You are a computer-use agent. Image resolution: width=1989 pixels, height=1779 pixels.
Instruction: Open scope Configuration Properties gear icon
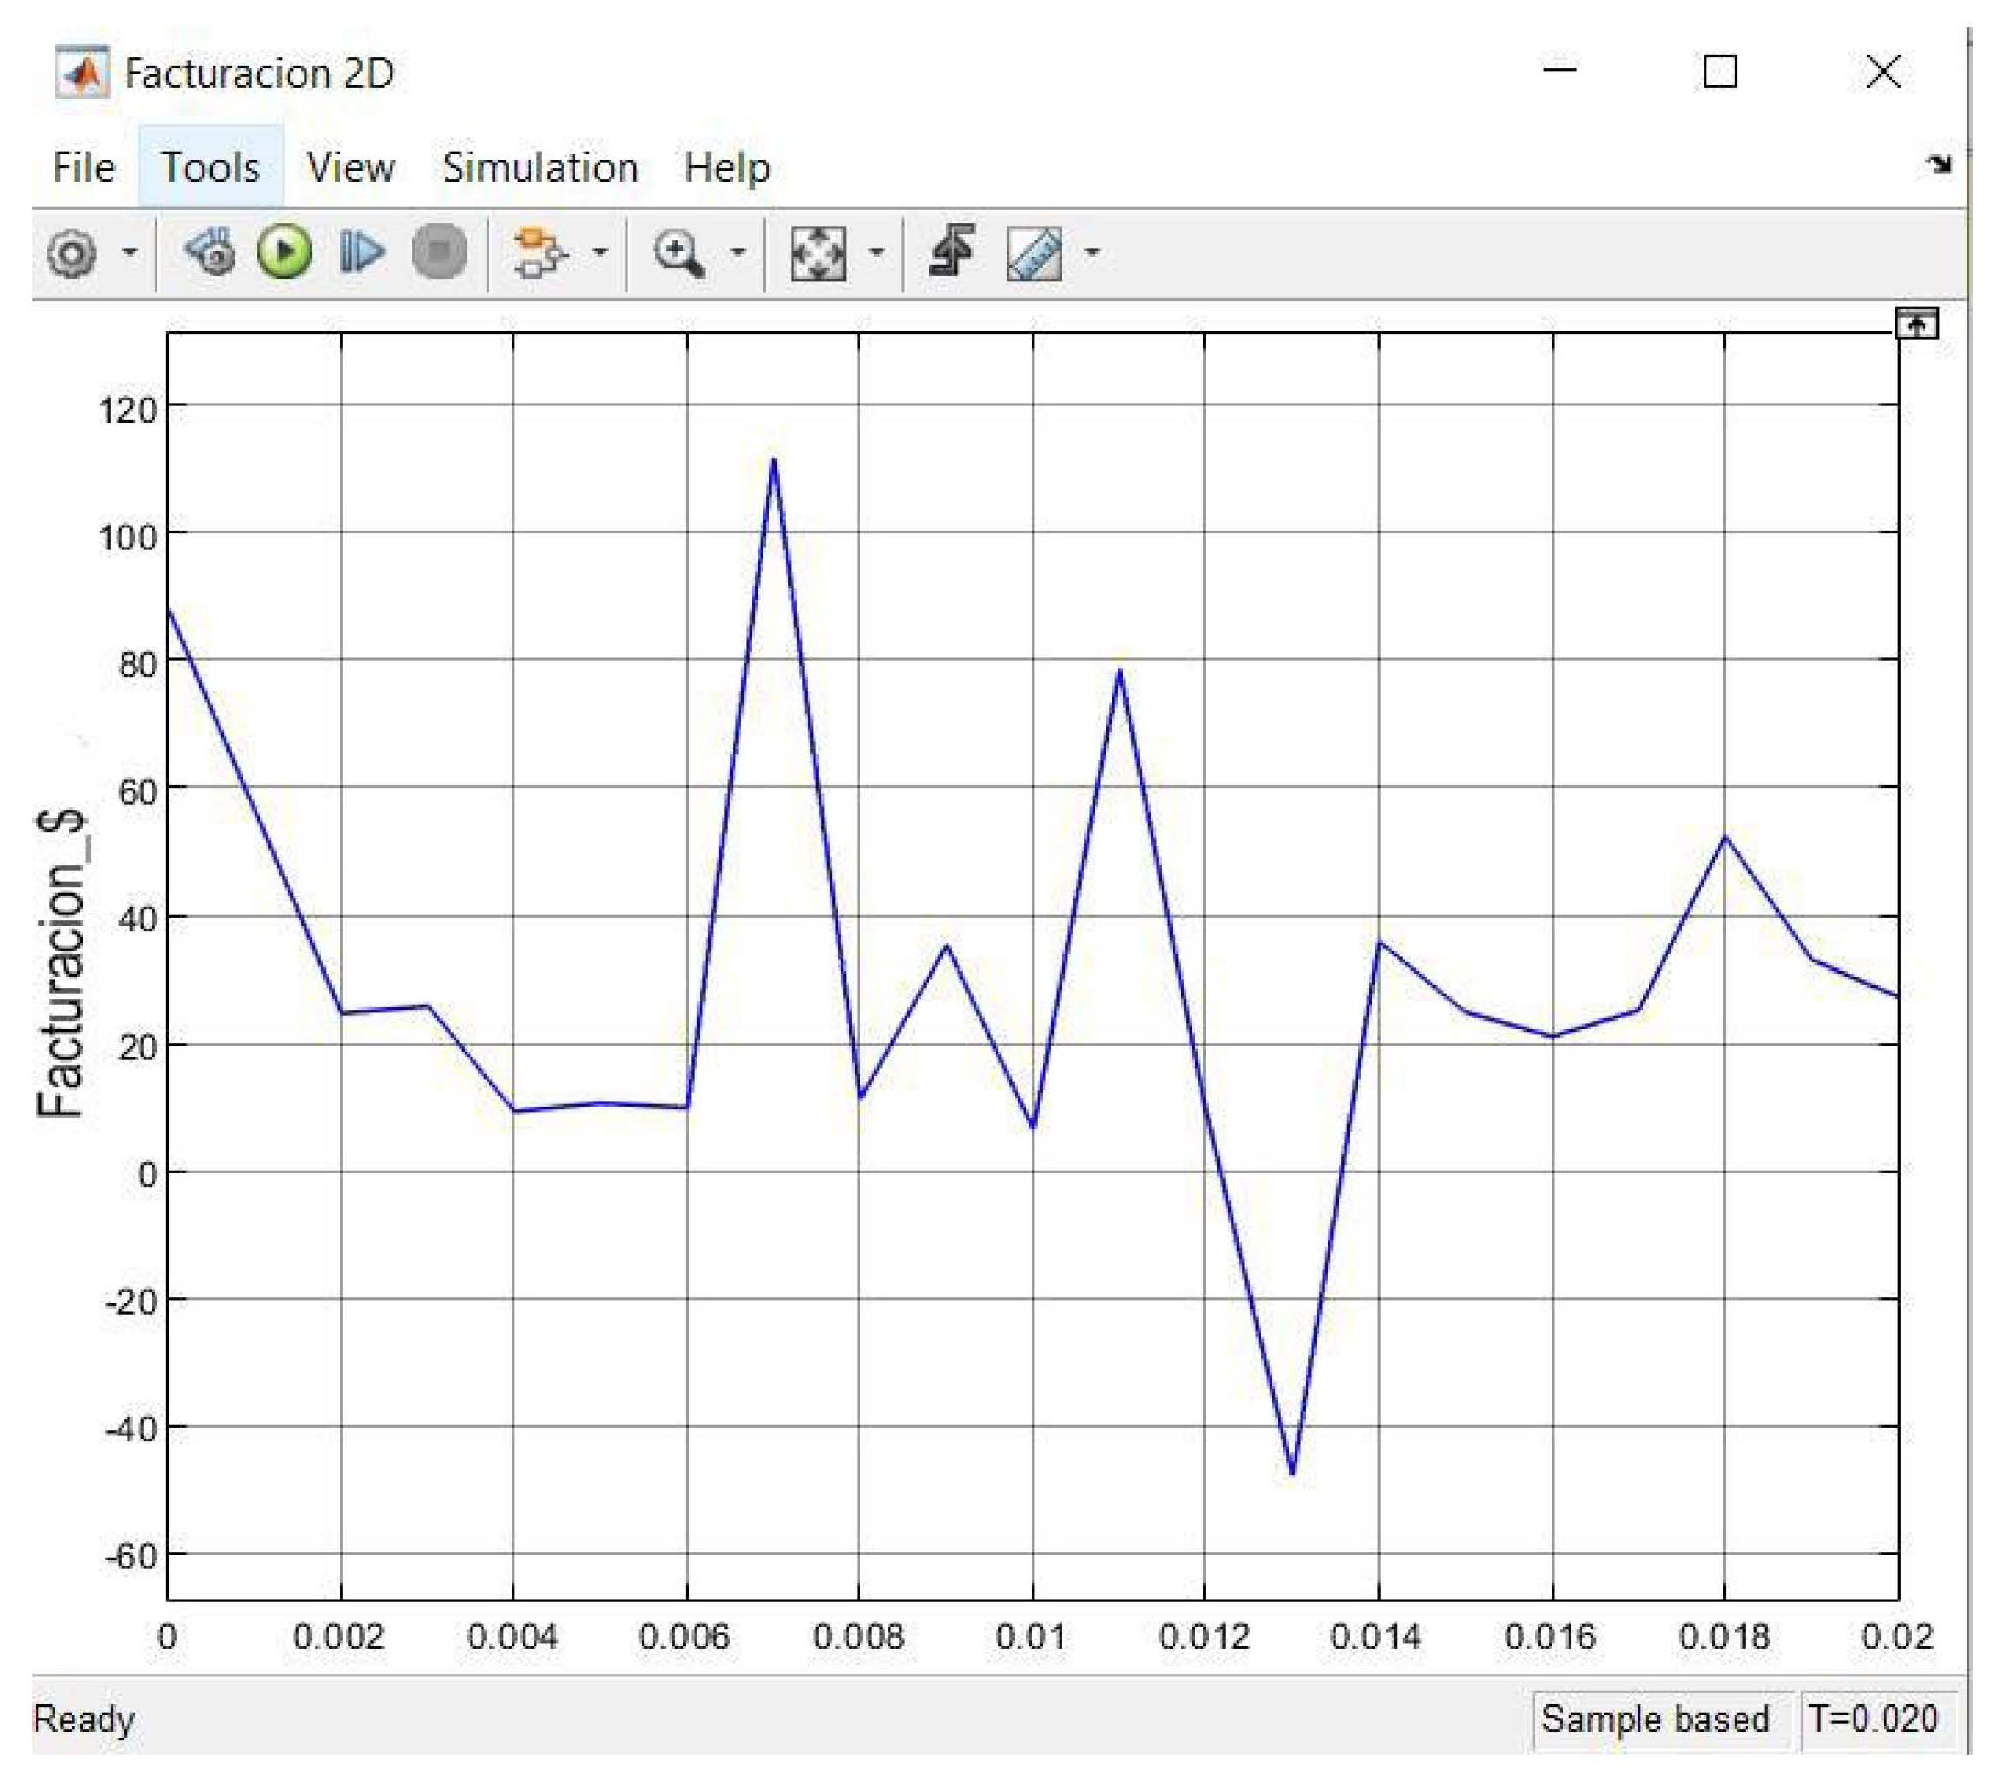72,253
